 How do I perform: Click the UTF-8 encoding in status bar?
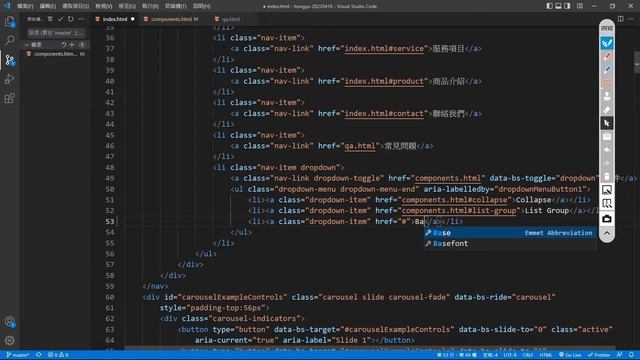pos(510,355)
